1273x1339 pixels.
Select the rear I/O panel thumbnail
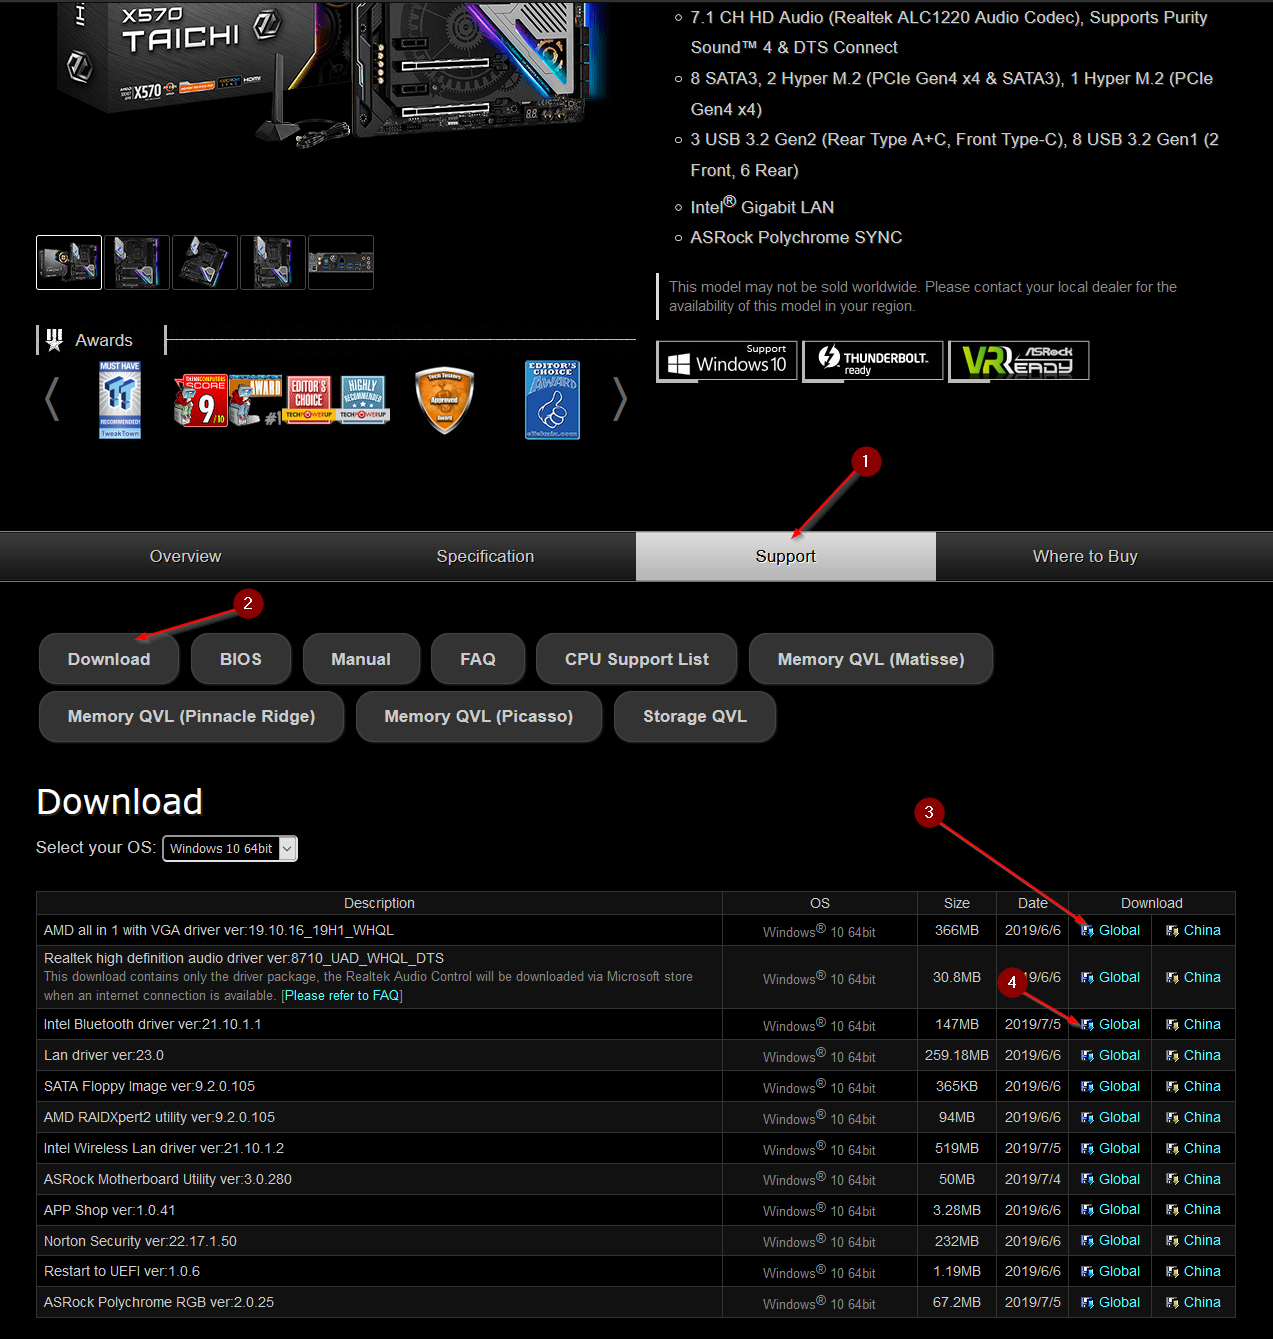(x=341, y=262)
